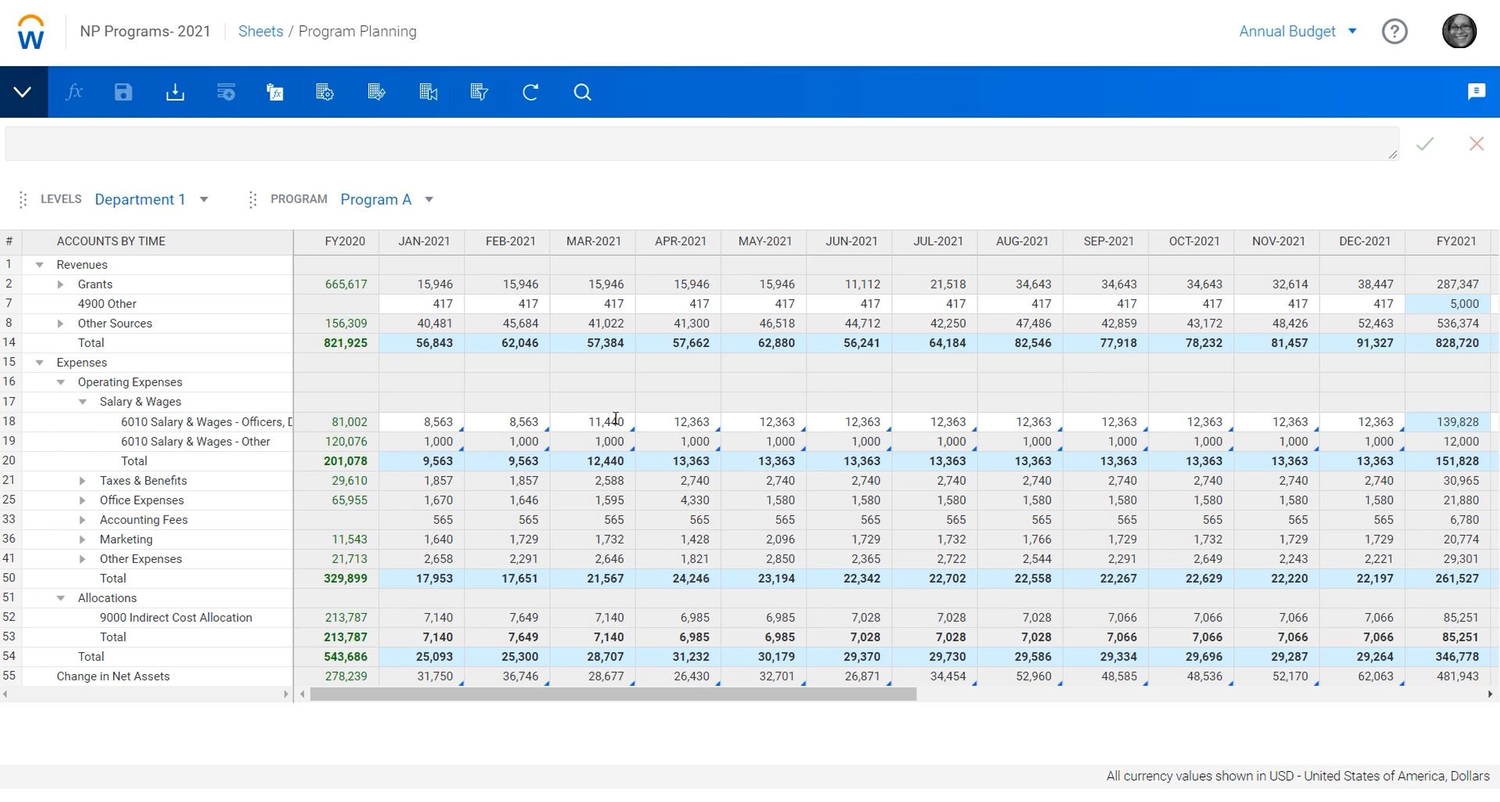Open Search using the magnifier icon

582,92
